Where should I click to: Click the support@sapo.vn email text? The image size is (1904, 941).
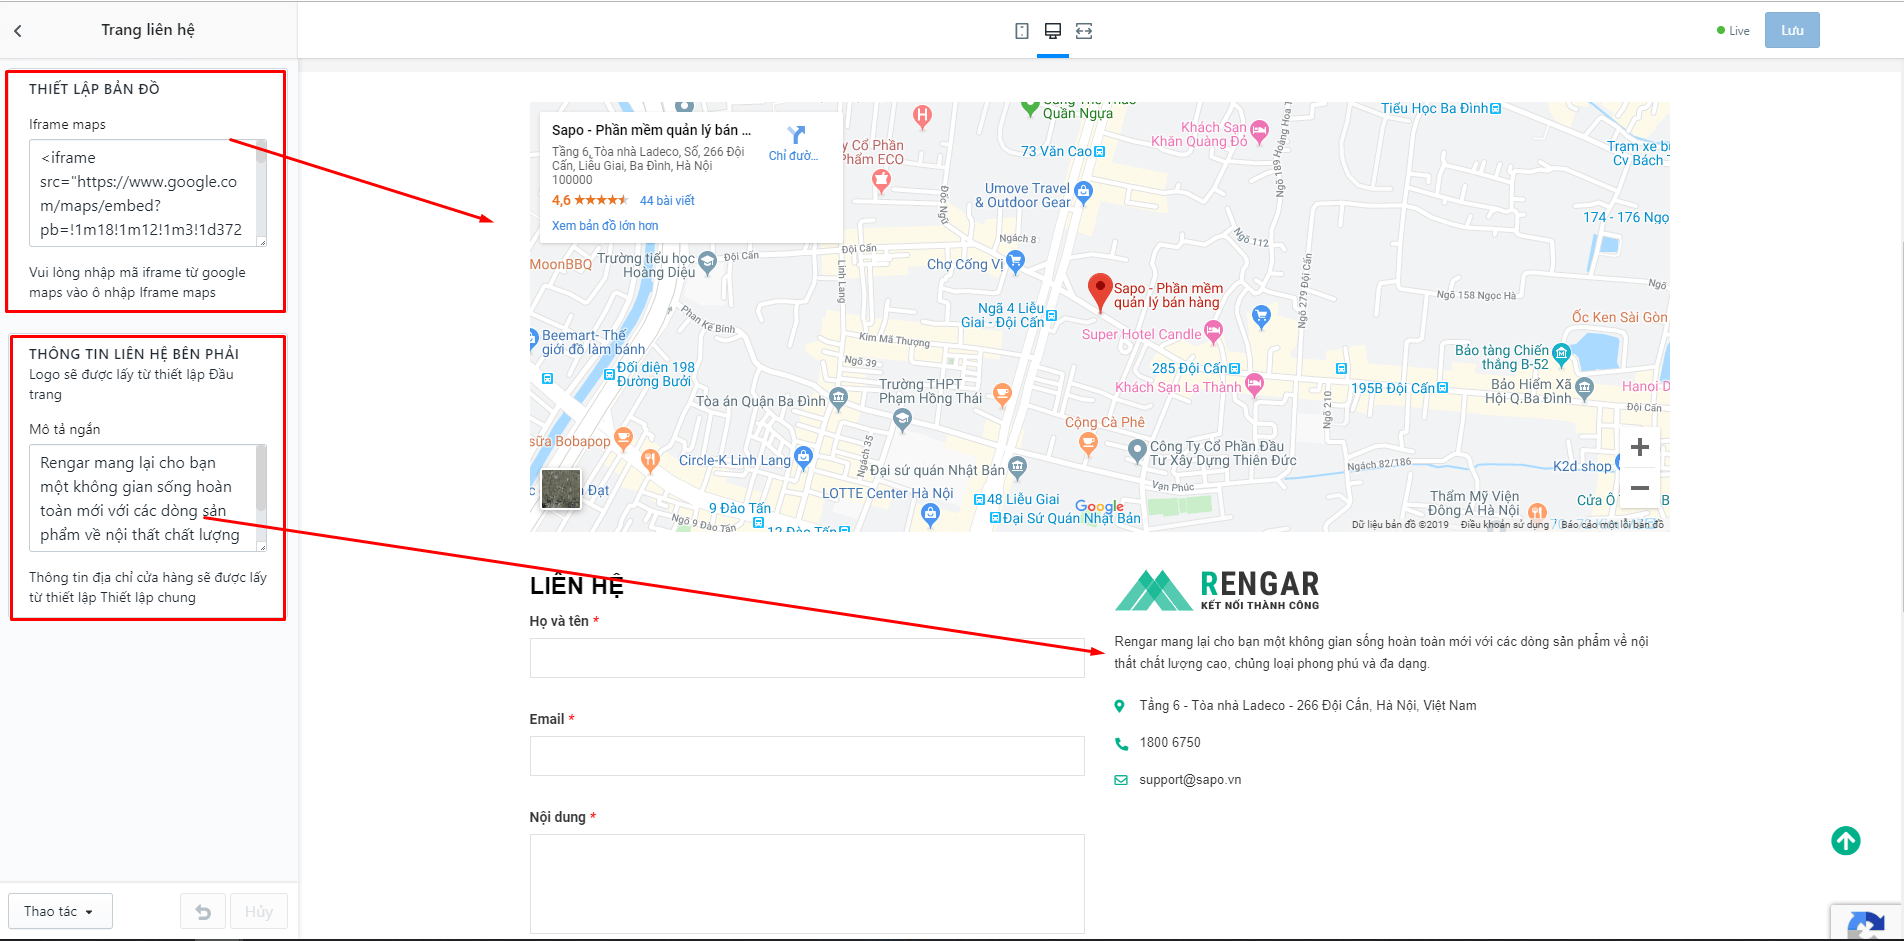1190,780
